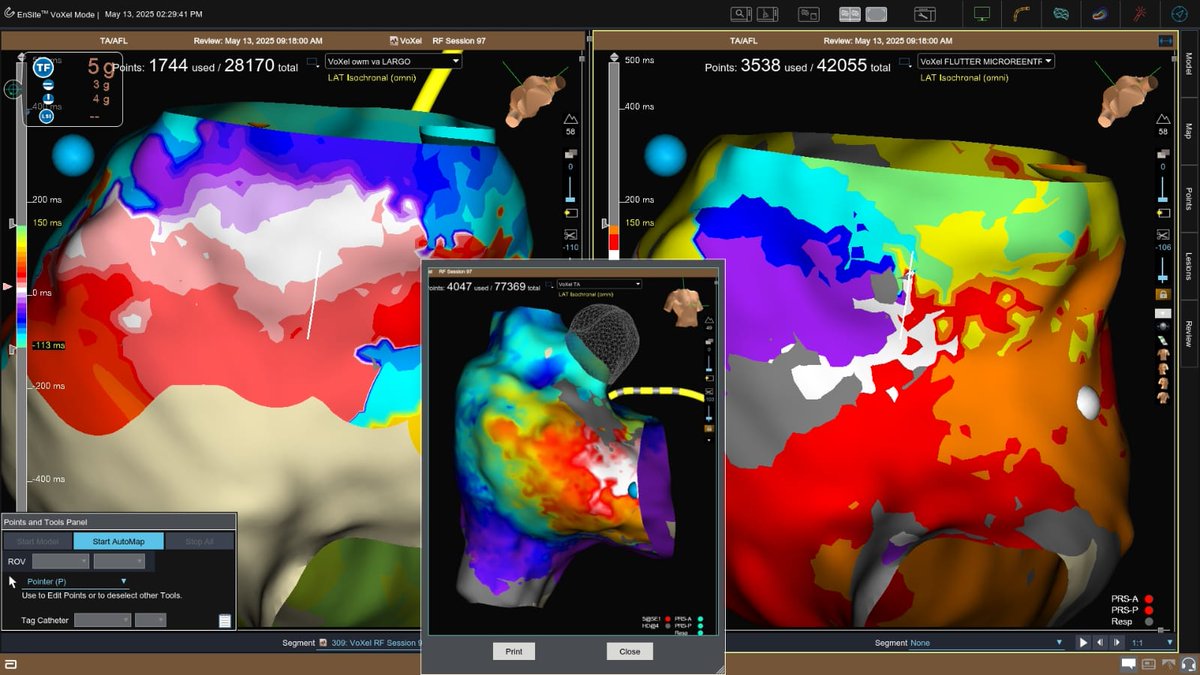Open the notes list icon in Points and Tools Panel
The width and height of the screenshot is (1200, 675).
[225, 621]
